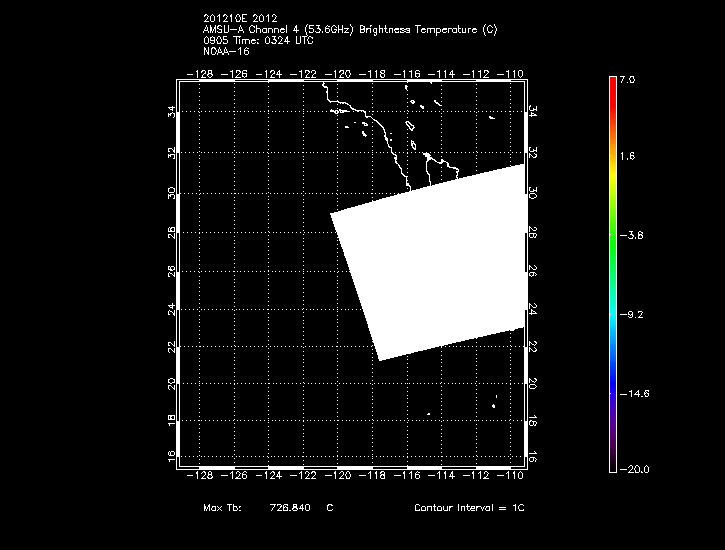Select the Max Tb value 726.840
The height and width of the screenshot is (550, 725).
[x=289, y=508]
